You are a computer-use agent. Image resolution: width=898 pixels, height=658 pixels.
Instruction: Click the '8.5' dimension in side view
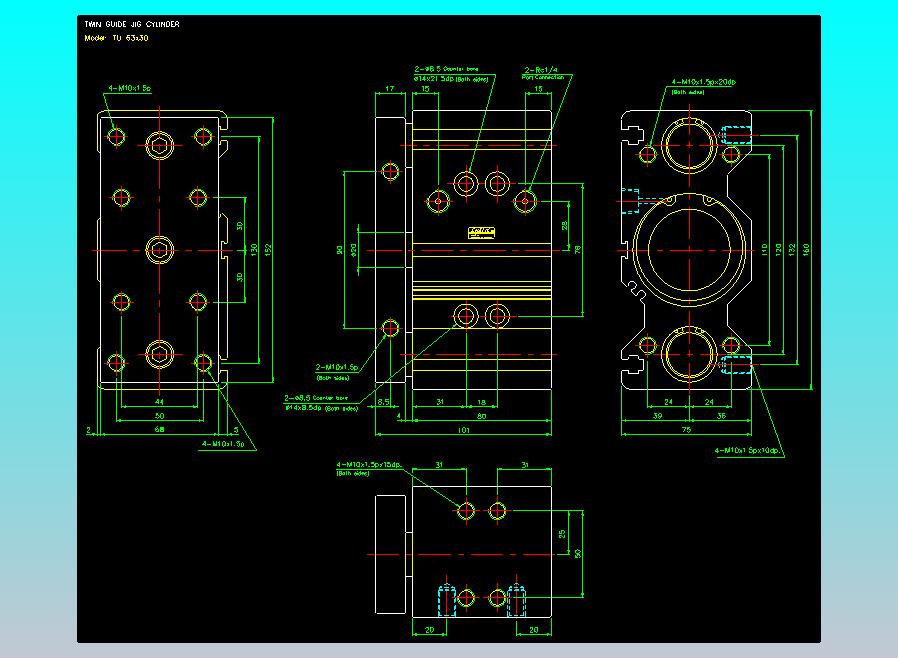point(384,402)
